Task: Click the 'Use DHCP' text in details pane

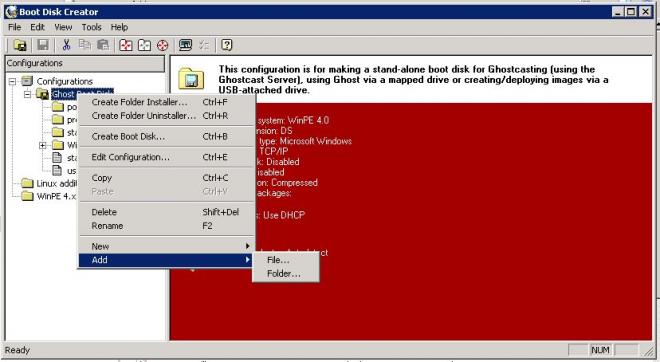Action: 284,215
